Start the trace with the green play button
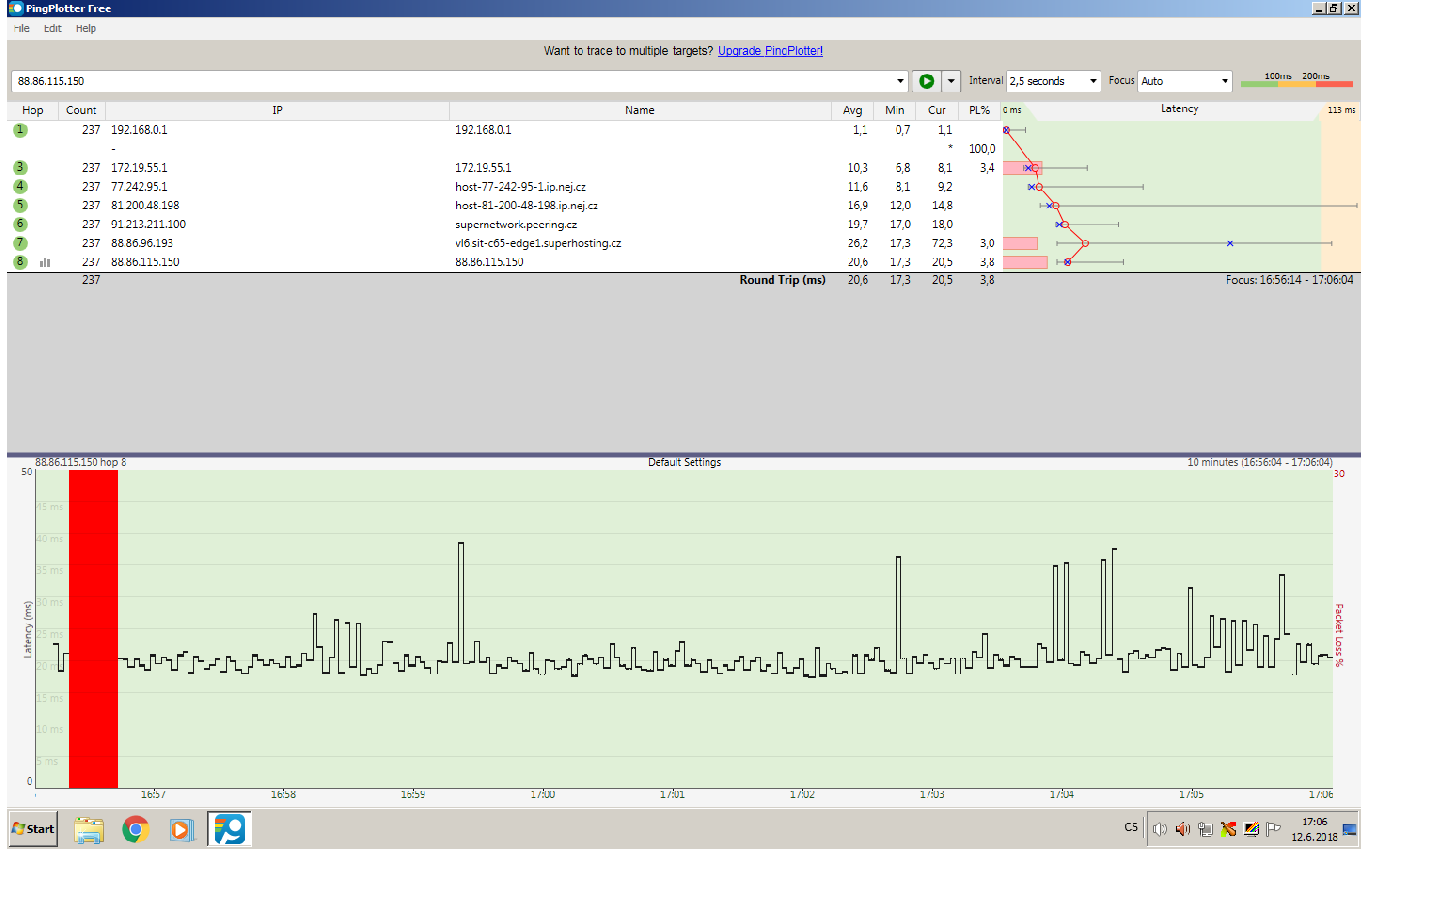The width and height of the screenshot is (1440, 900). tap(926, 81)
